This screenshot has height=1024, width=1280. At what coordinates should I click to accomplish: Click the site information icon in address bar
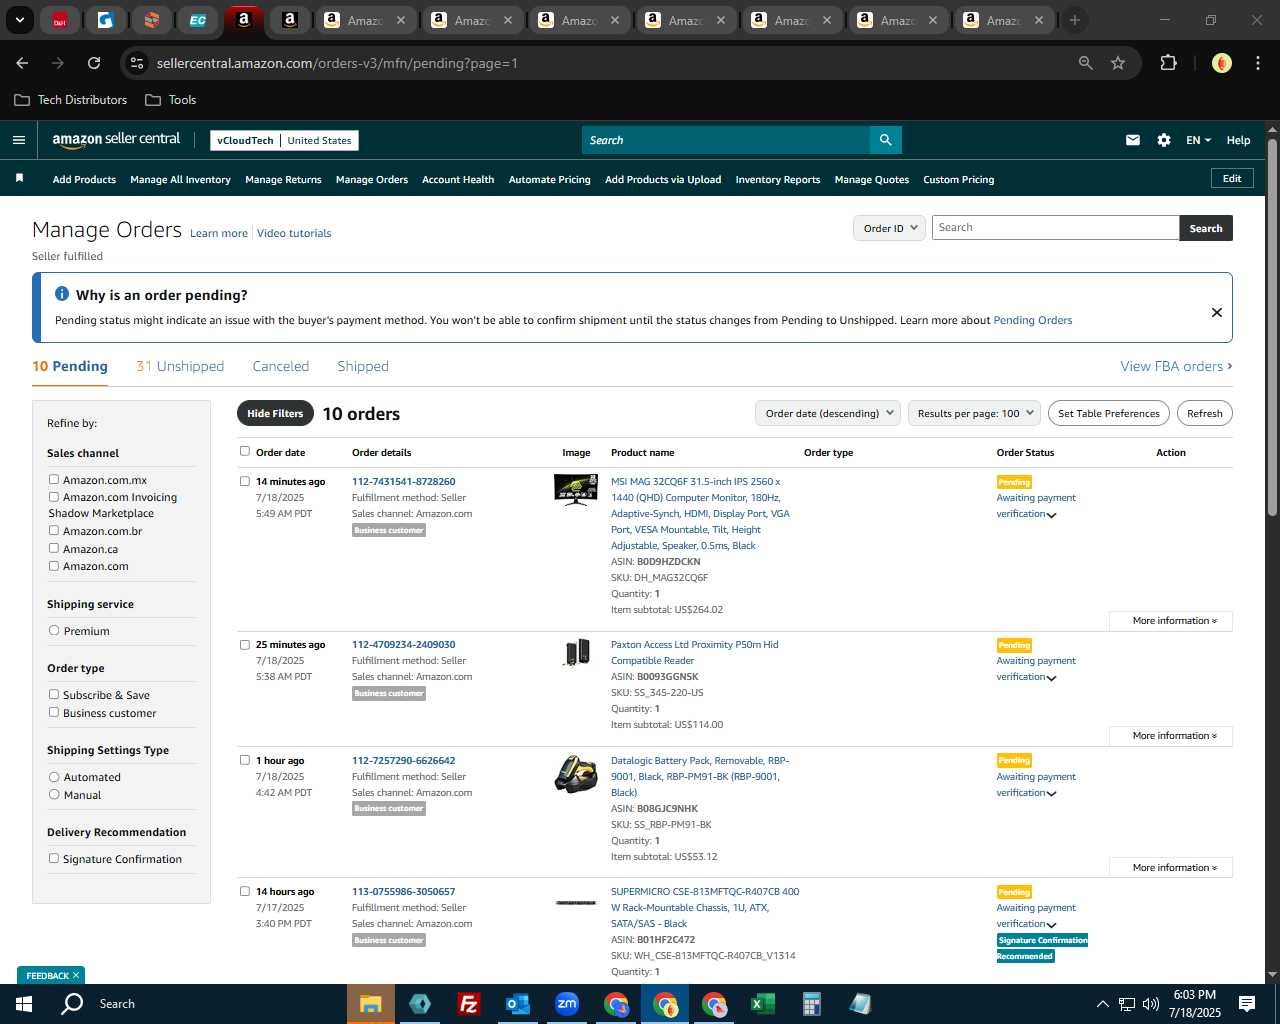coord(137,63)
